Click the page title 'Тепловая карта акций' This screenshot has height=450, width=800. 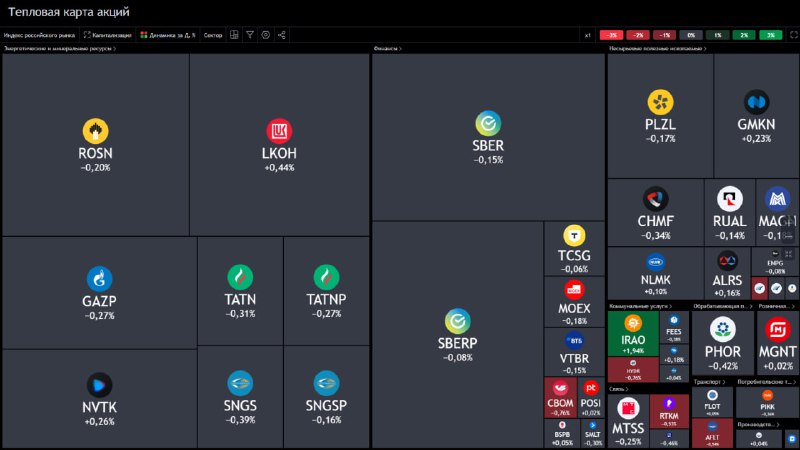pyautogui.click(x=69, y=12)
